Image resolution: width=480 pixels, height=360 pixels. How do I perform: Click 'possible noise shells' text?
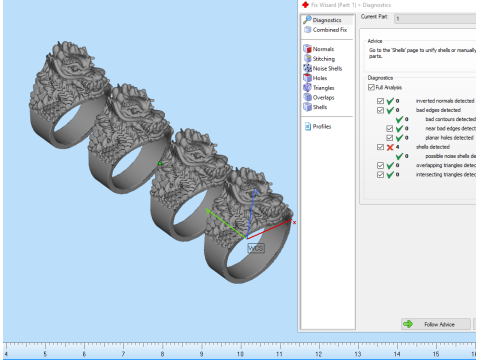pos(450,156)
